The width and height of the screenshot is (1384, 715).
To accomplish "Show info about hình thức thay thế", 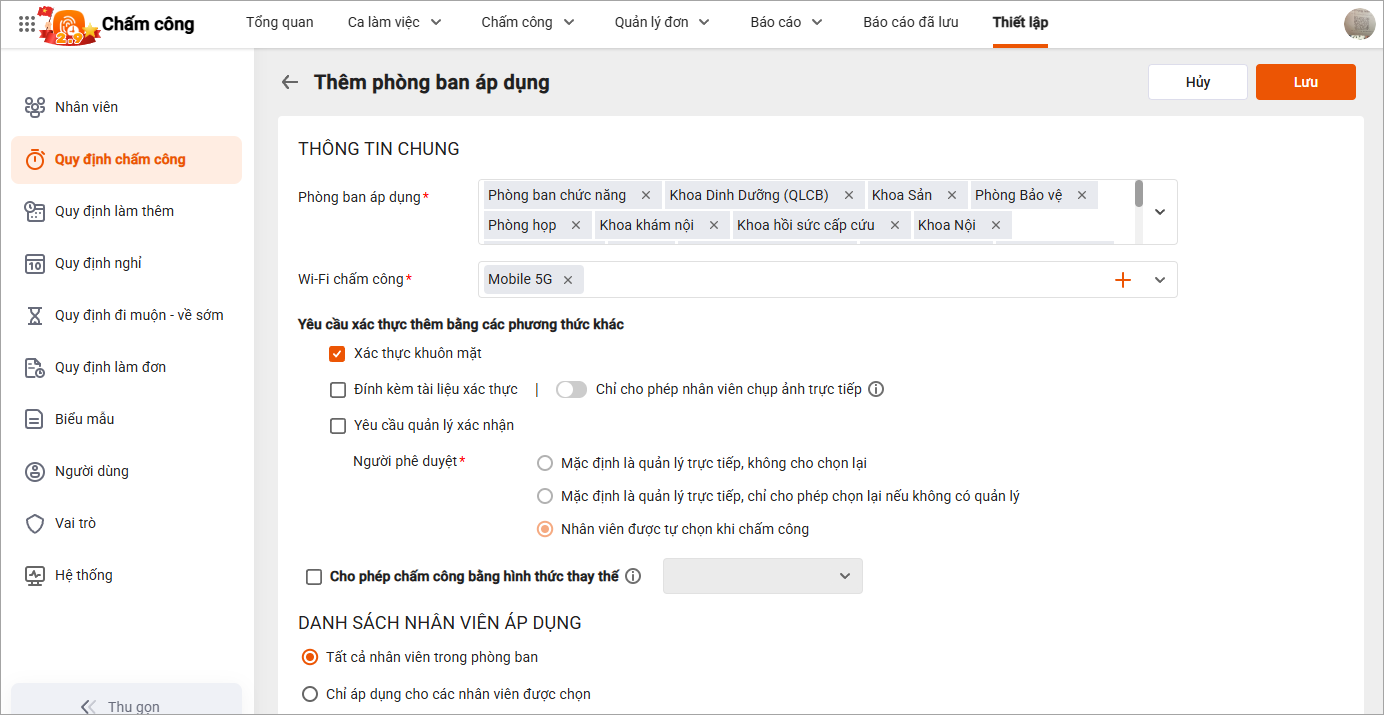I will click(633, 576).
